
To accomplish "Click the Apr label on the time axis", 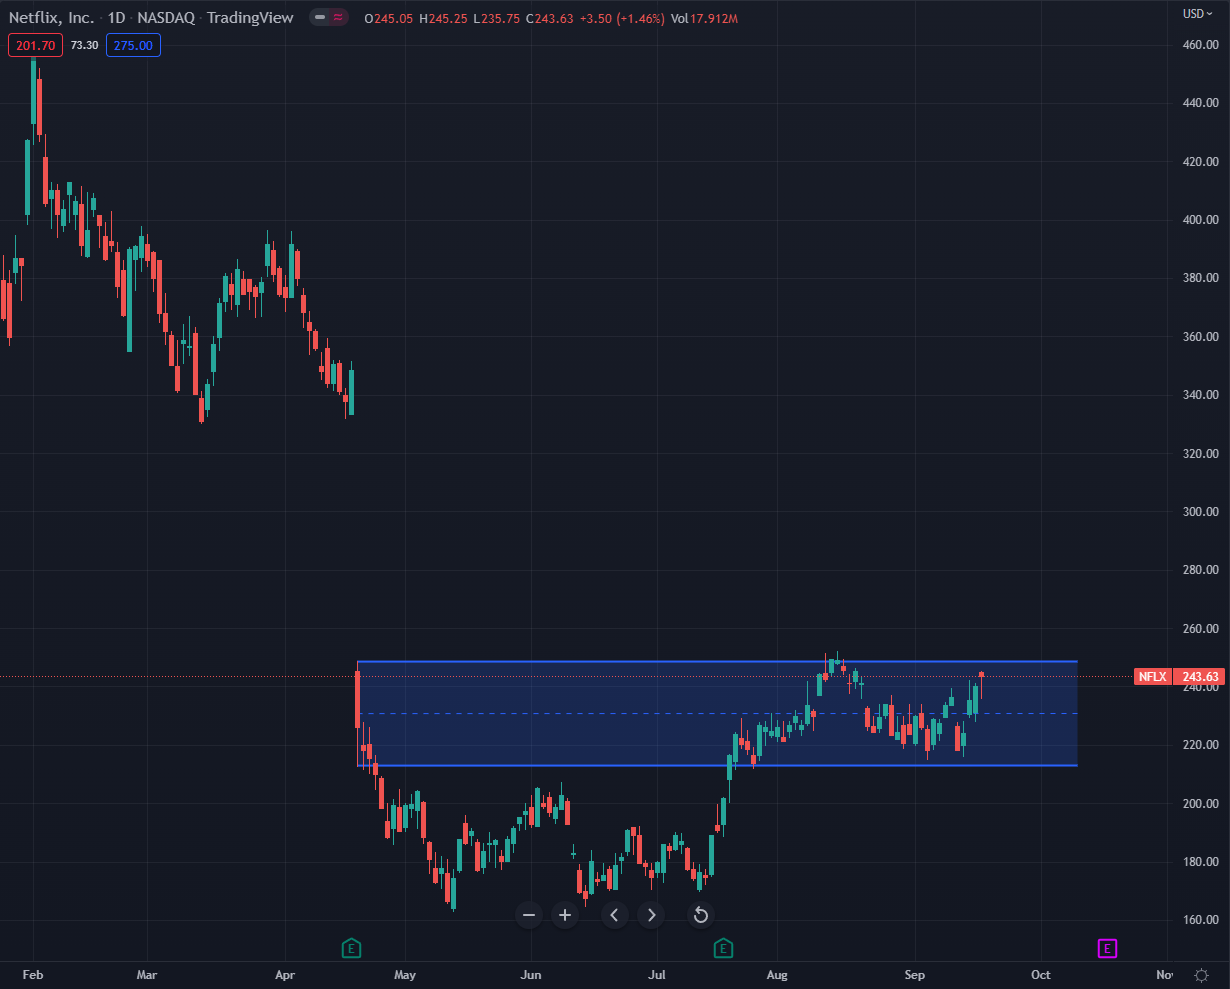I will pos(285,975).
